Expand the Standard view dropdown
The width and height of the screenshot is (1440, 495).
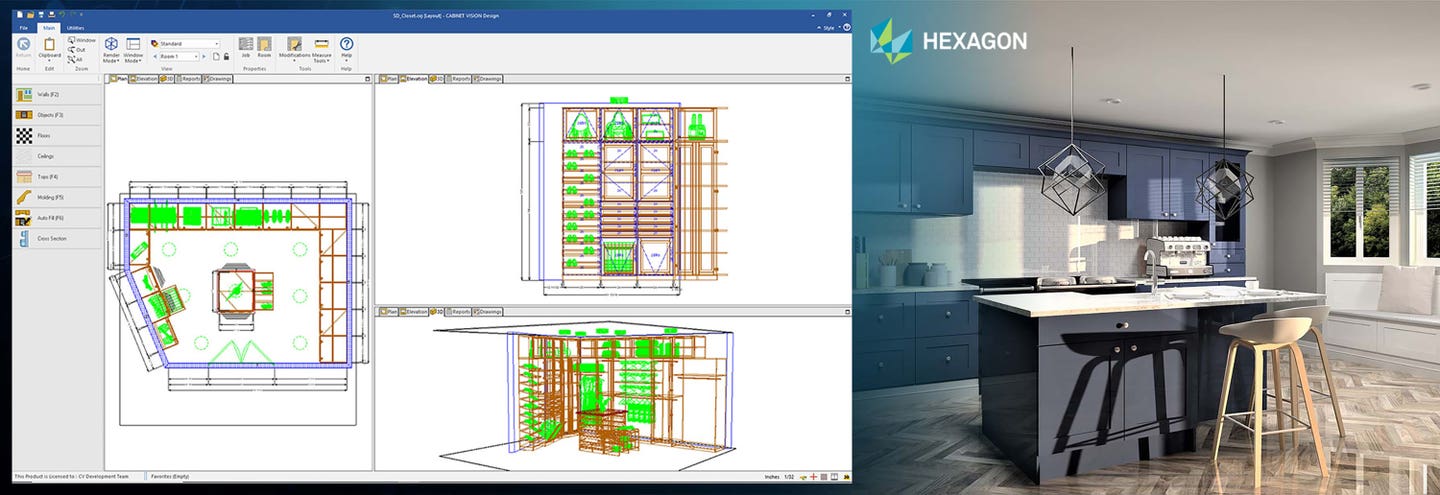pyautogui.click(x=216, y=44)
